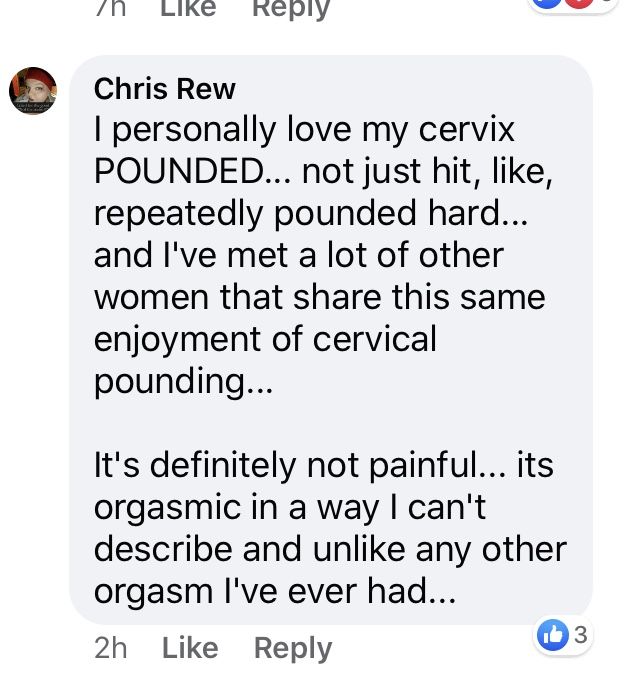Like Chris Rew's comment
636x678 pixels.
(190, 648)
